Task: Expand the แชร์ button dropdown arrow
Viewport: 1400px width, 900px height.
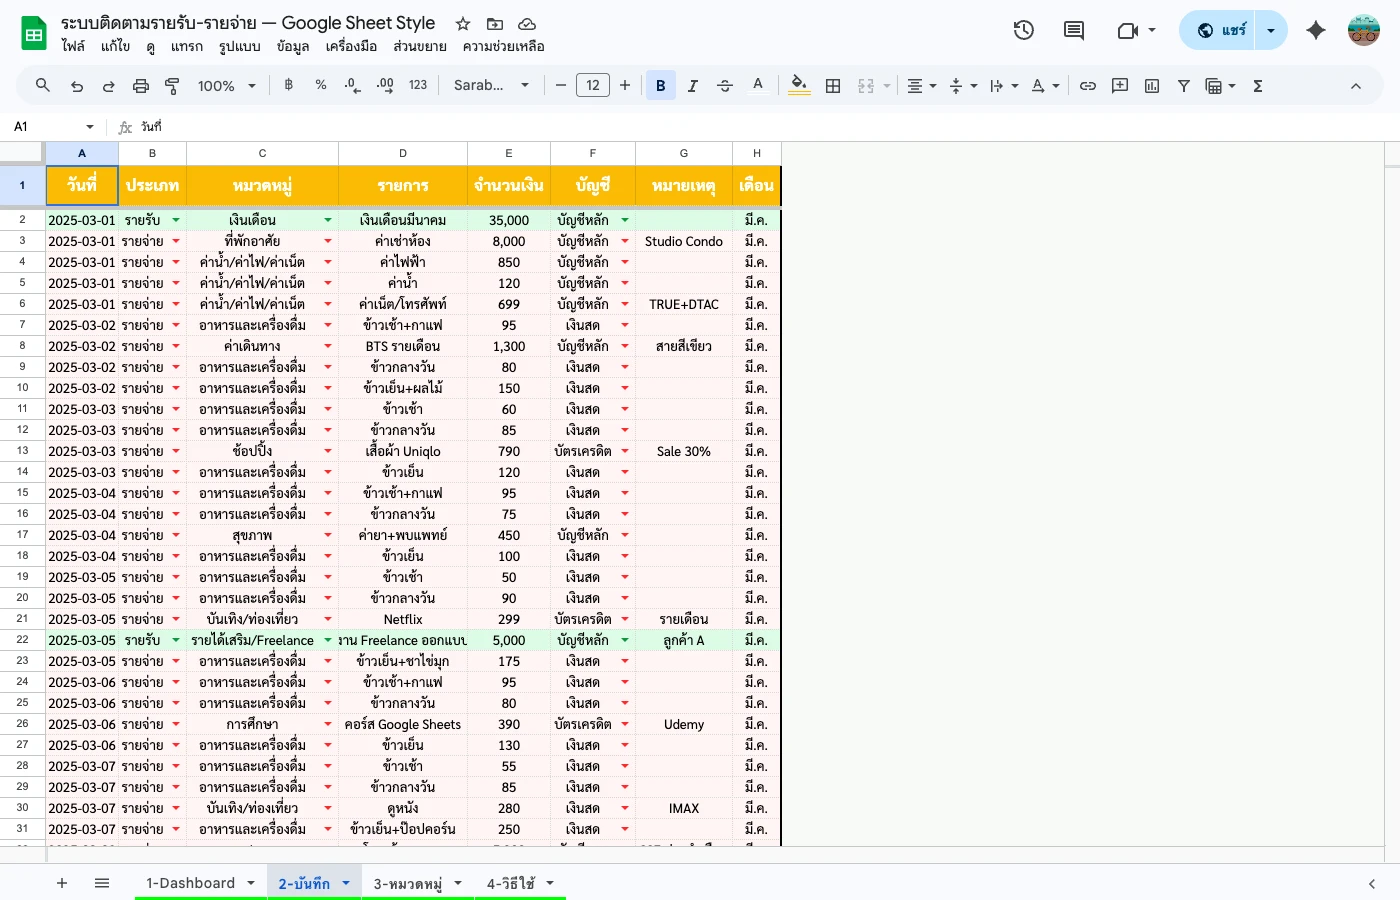Action: point(1270,30)
